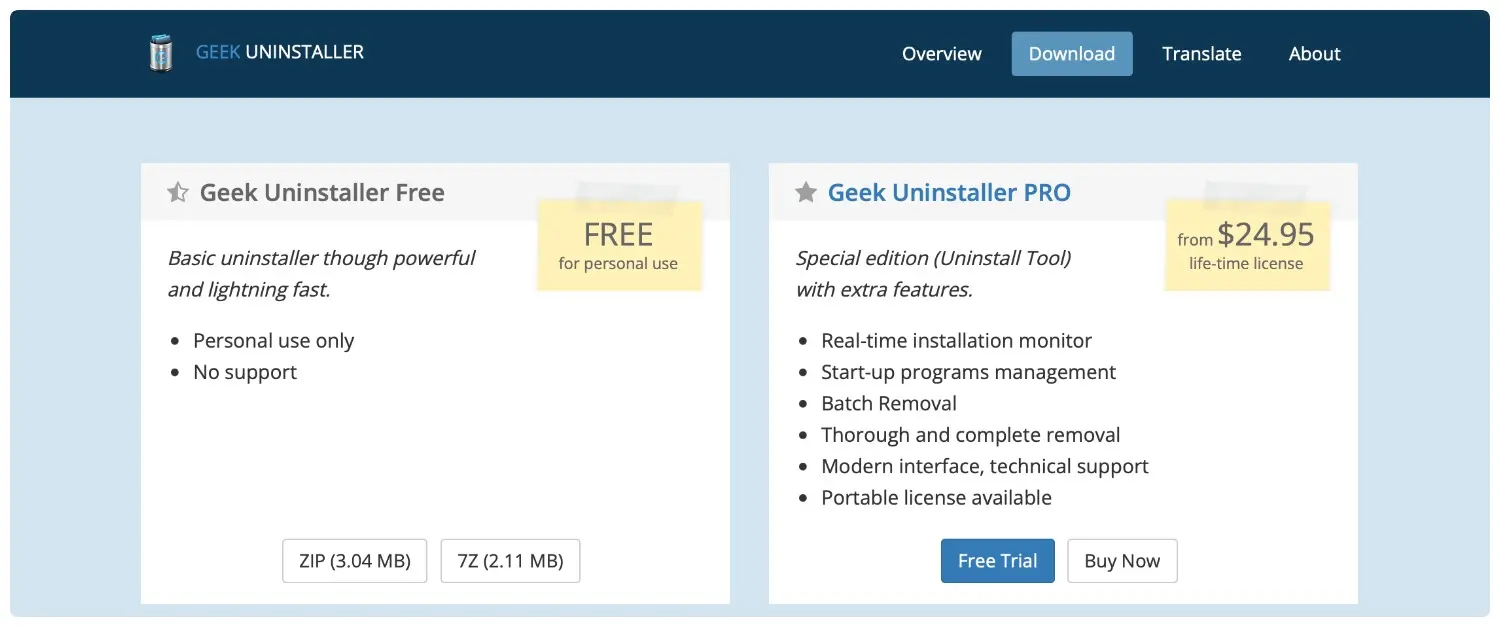Download the 7Z (2.11 MB) package

click(x=510, y=561)
